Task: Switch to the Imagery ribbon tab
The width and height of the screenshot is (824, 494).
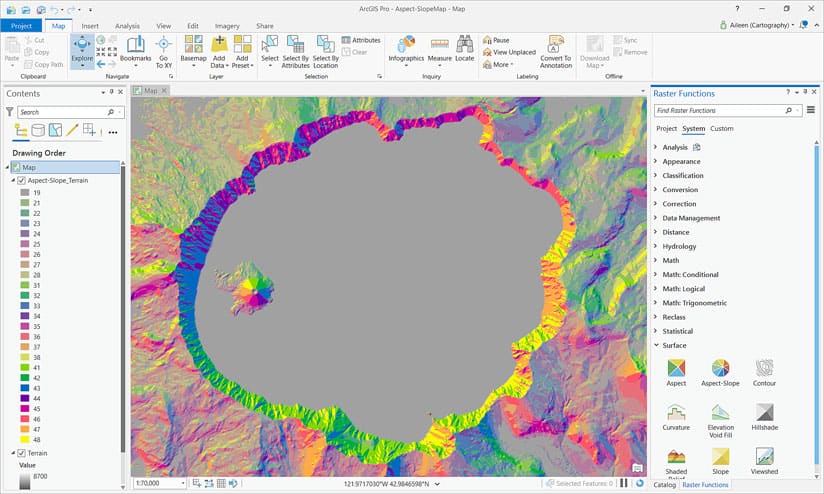Action: pyautogui.click(x=227, y=26)
